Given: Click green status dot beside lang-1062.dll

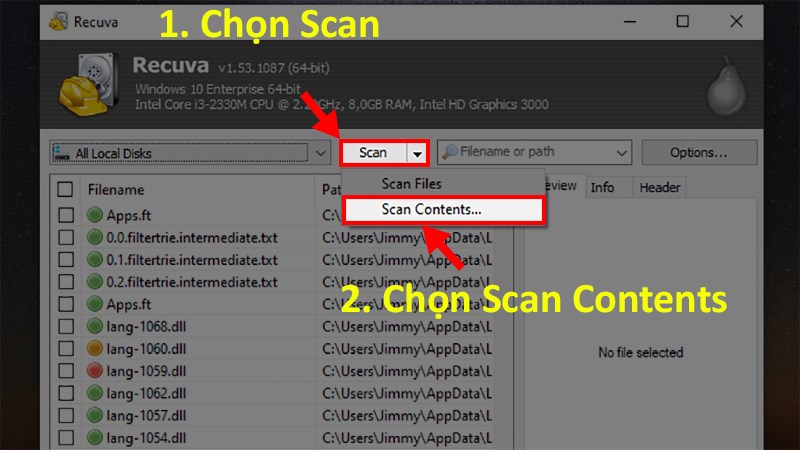Looking at the screenshot, I should pos(94,393).
